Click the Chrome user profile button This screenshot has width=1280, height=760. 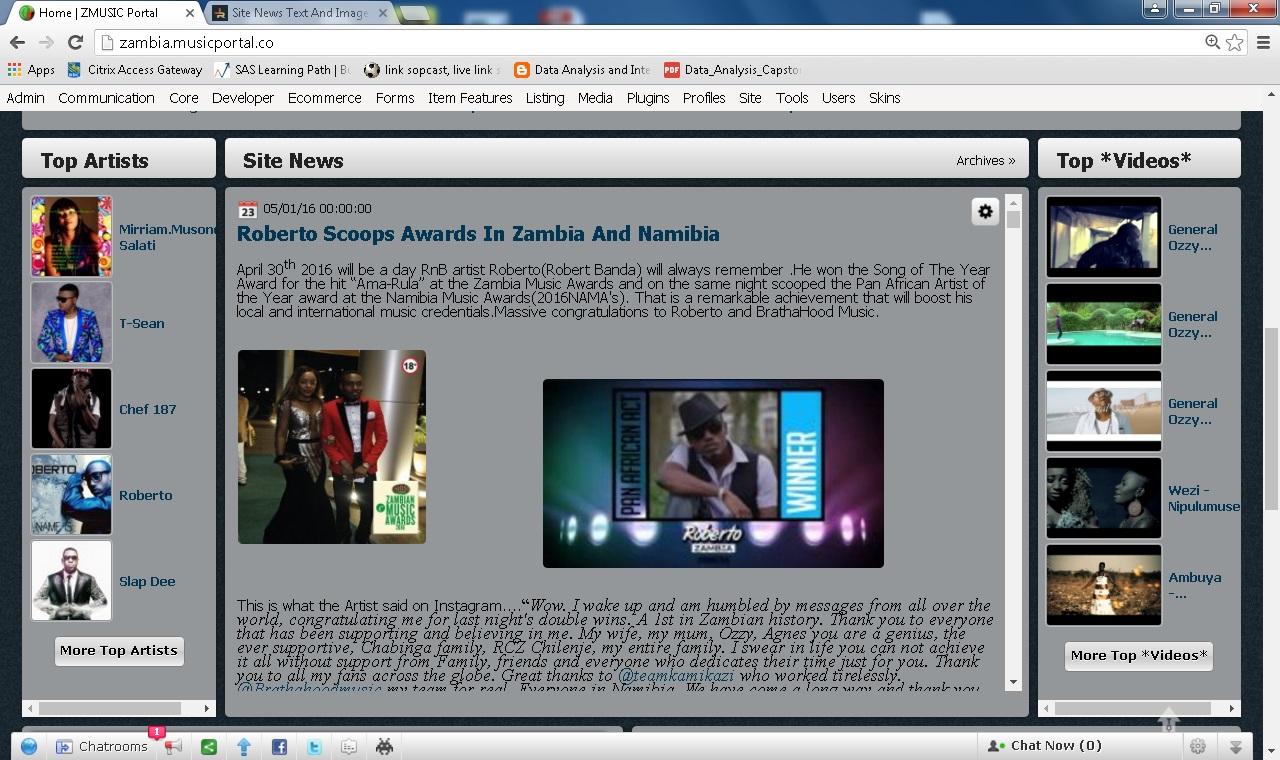click(1155, 8)
